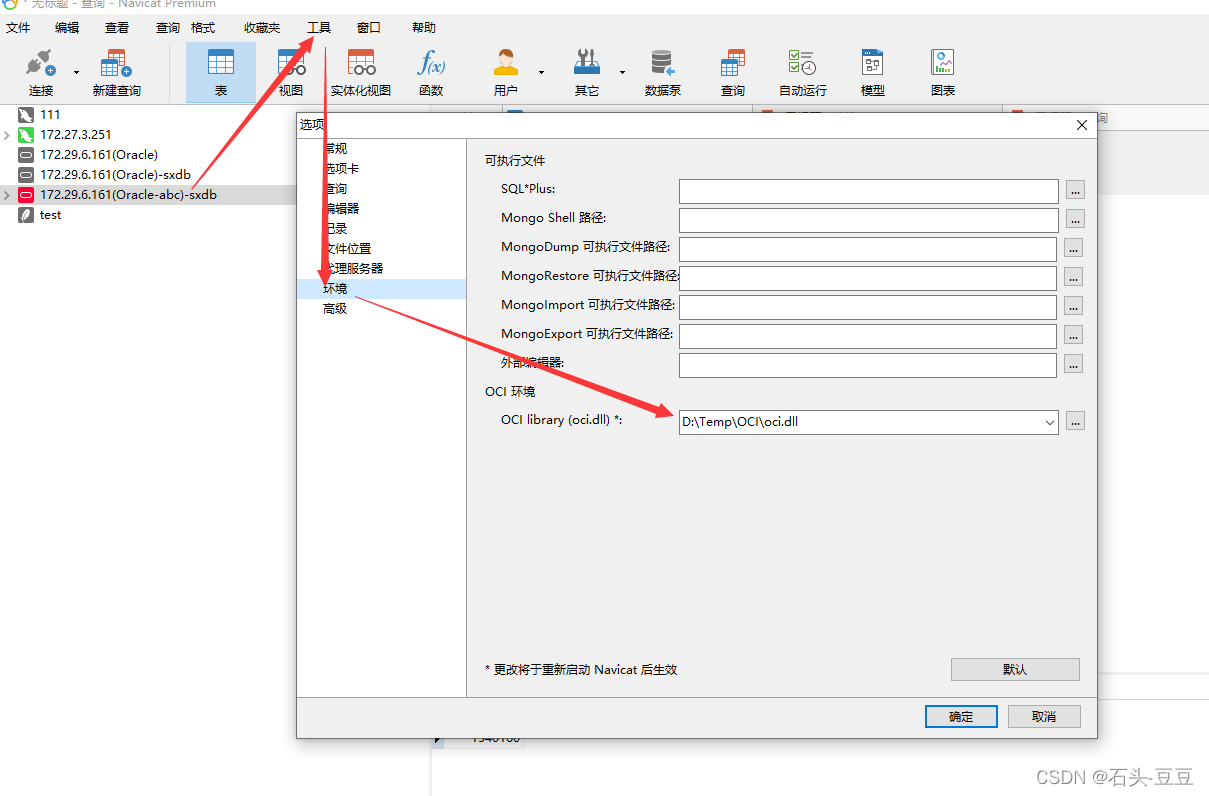Viewport: 1209px width, 796px height.
Task: Open the Connection dropdown arrow
Action: pos(77,72)
